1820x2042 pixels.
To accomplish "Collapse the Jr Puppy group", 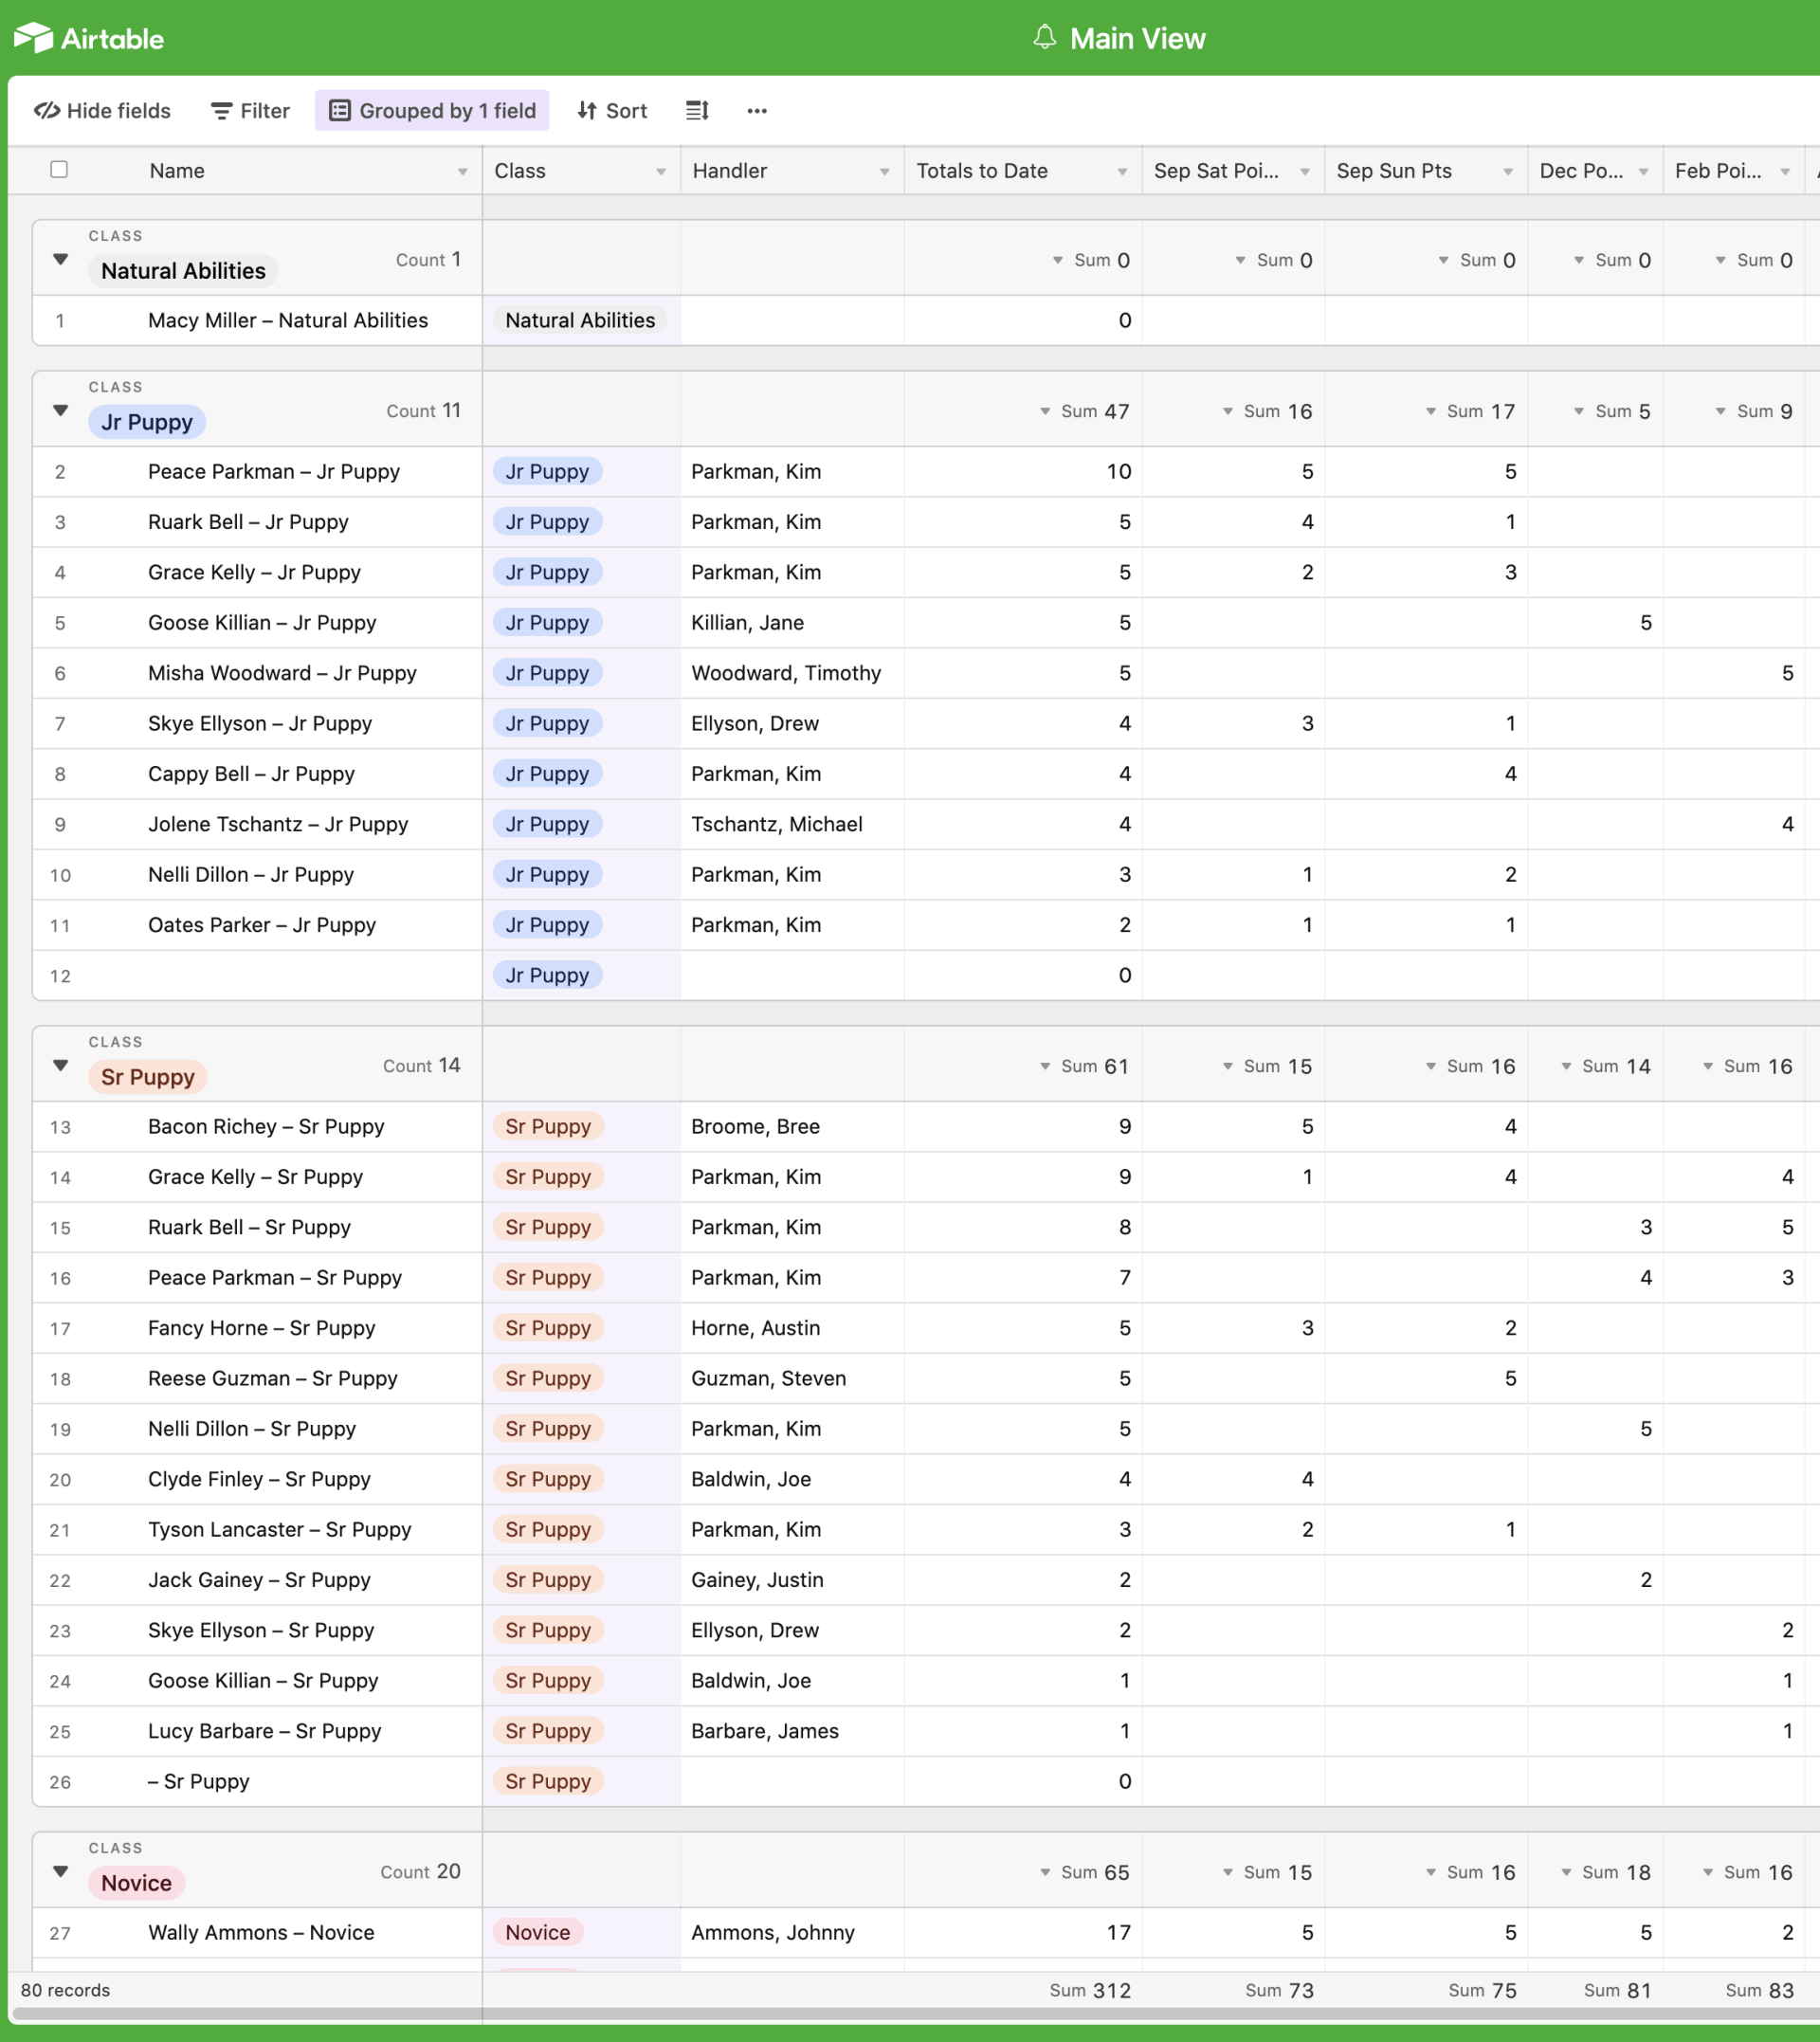I will (61, 411).
